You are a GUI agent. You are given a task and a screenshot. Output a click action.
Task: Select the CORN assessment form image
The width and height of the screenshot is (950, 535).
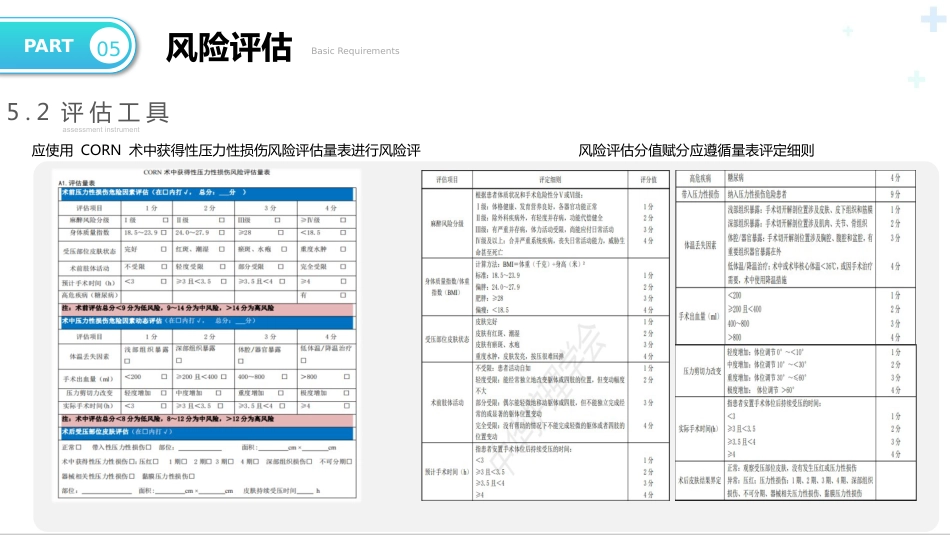206,334
